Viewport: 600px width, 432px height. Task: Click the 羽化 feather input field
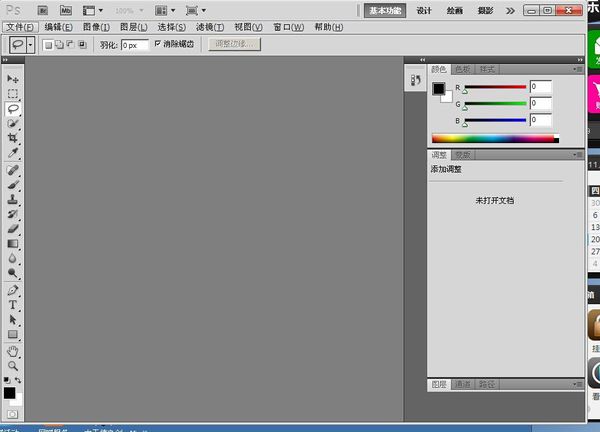tap(134, 45)
